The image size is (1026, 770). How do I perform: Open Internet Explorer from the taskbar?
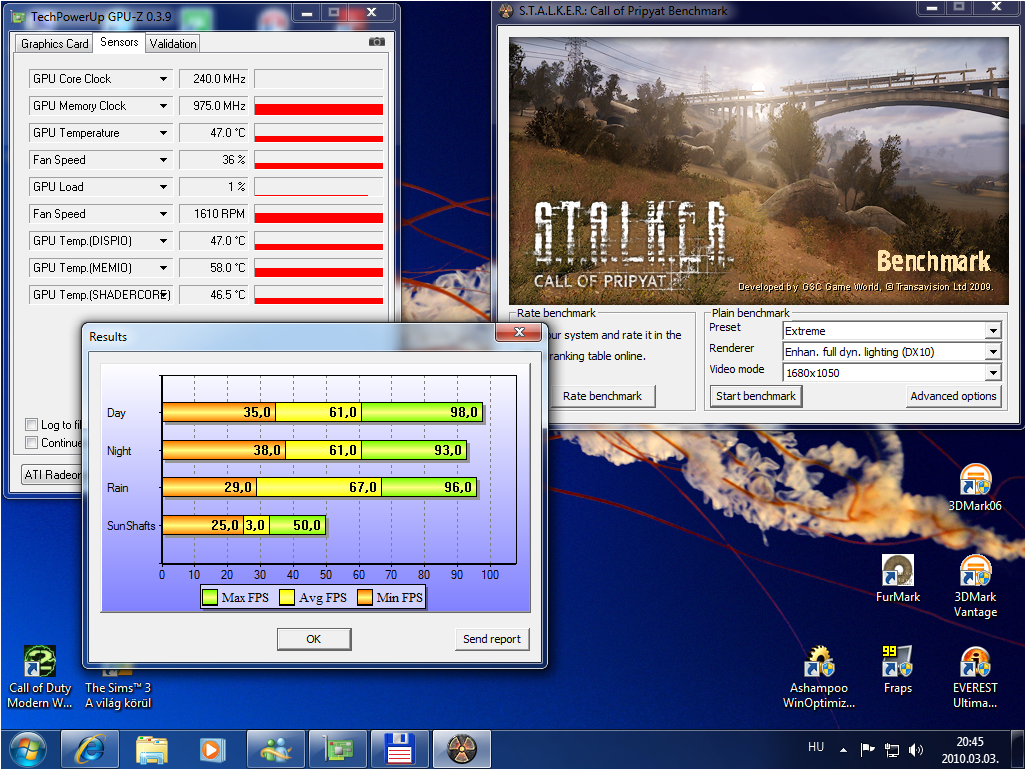[90, 749]
